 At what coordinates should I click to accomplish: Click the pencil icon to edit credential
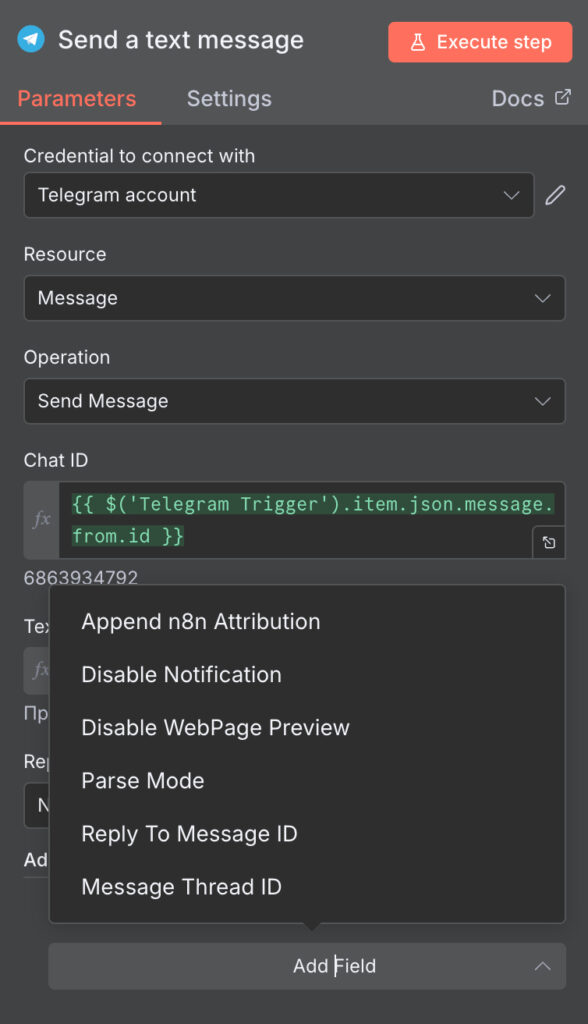point(555,195)
